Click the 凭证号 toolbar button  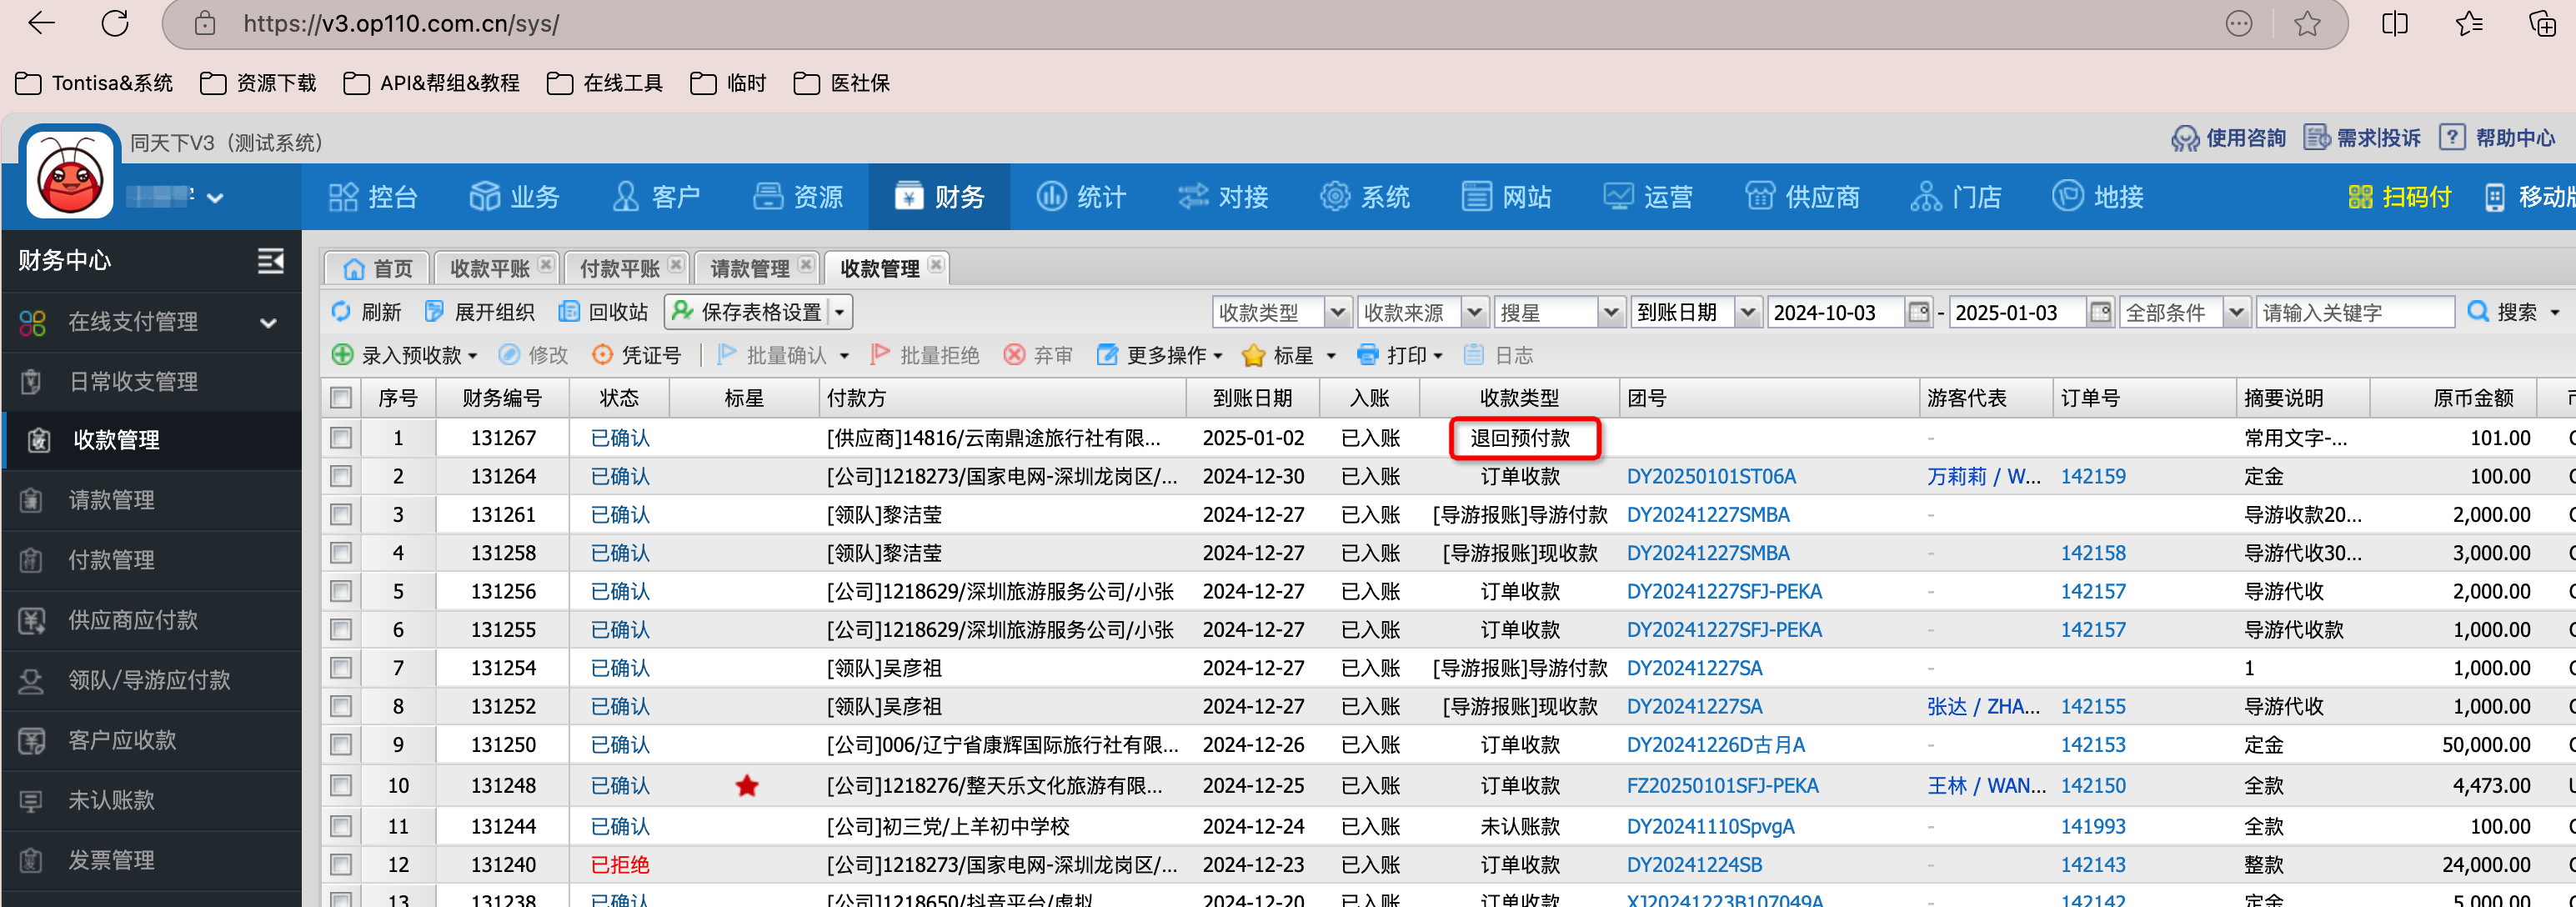point(637,355)
